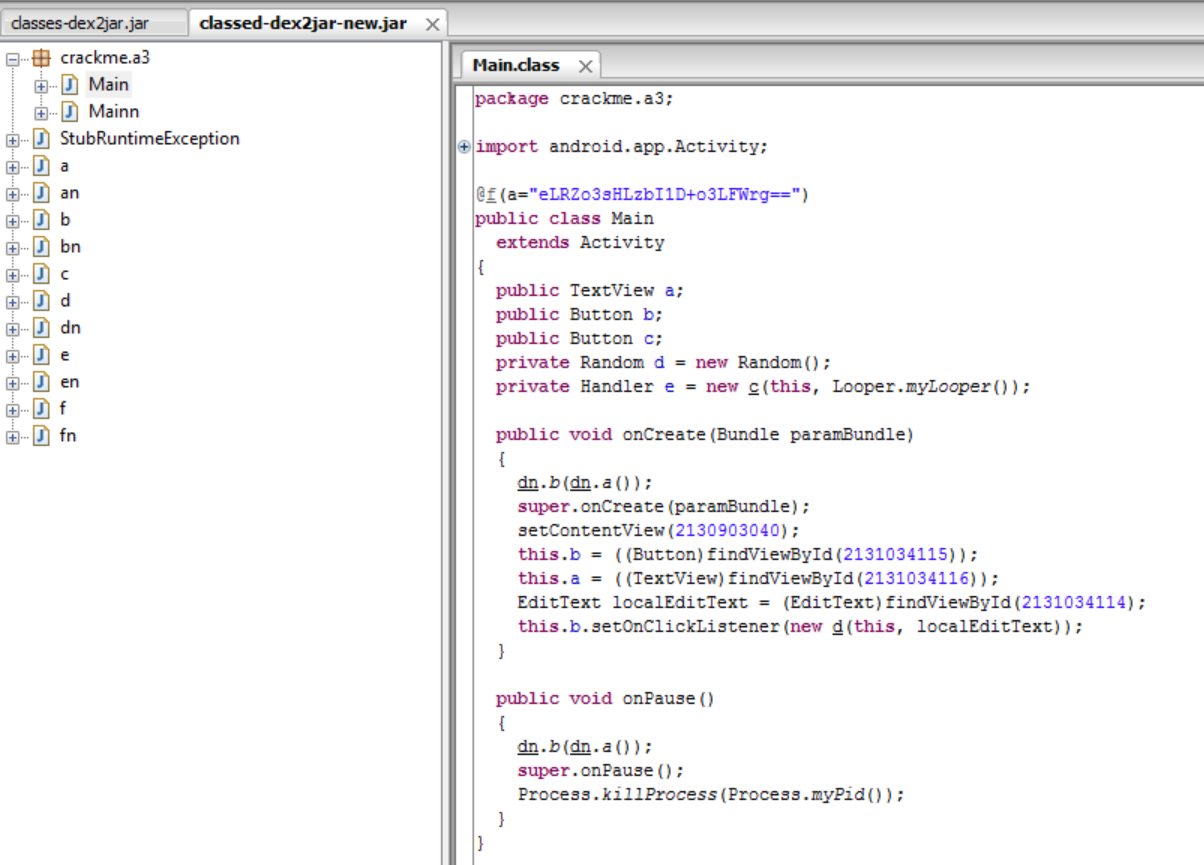Expand the class a tree node

[12, 166]
